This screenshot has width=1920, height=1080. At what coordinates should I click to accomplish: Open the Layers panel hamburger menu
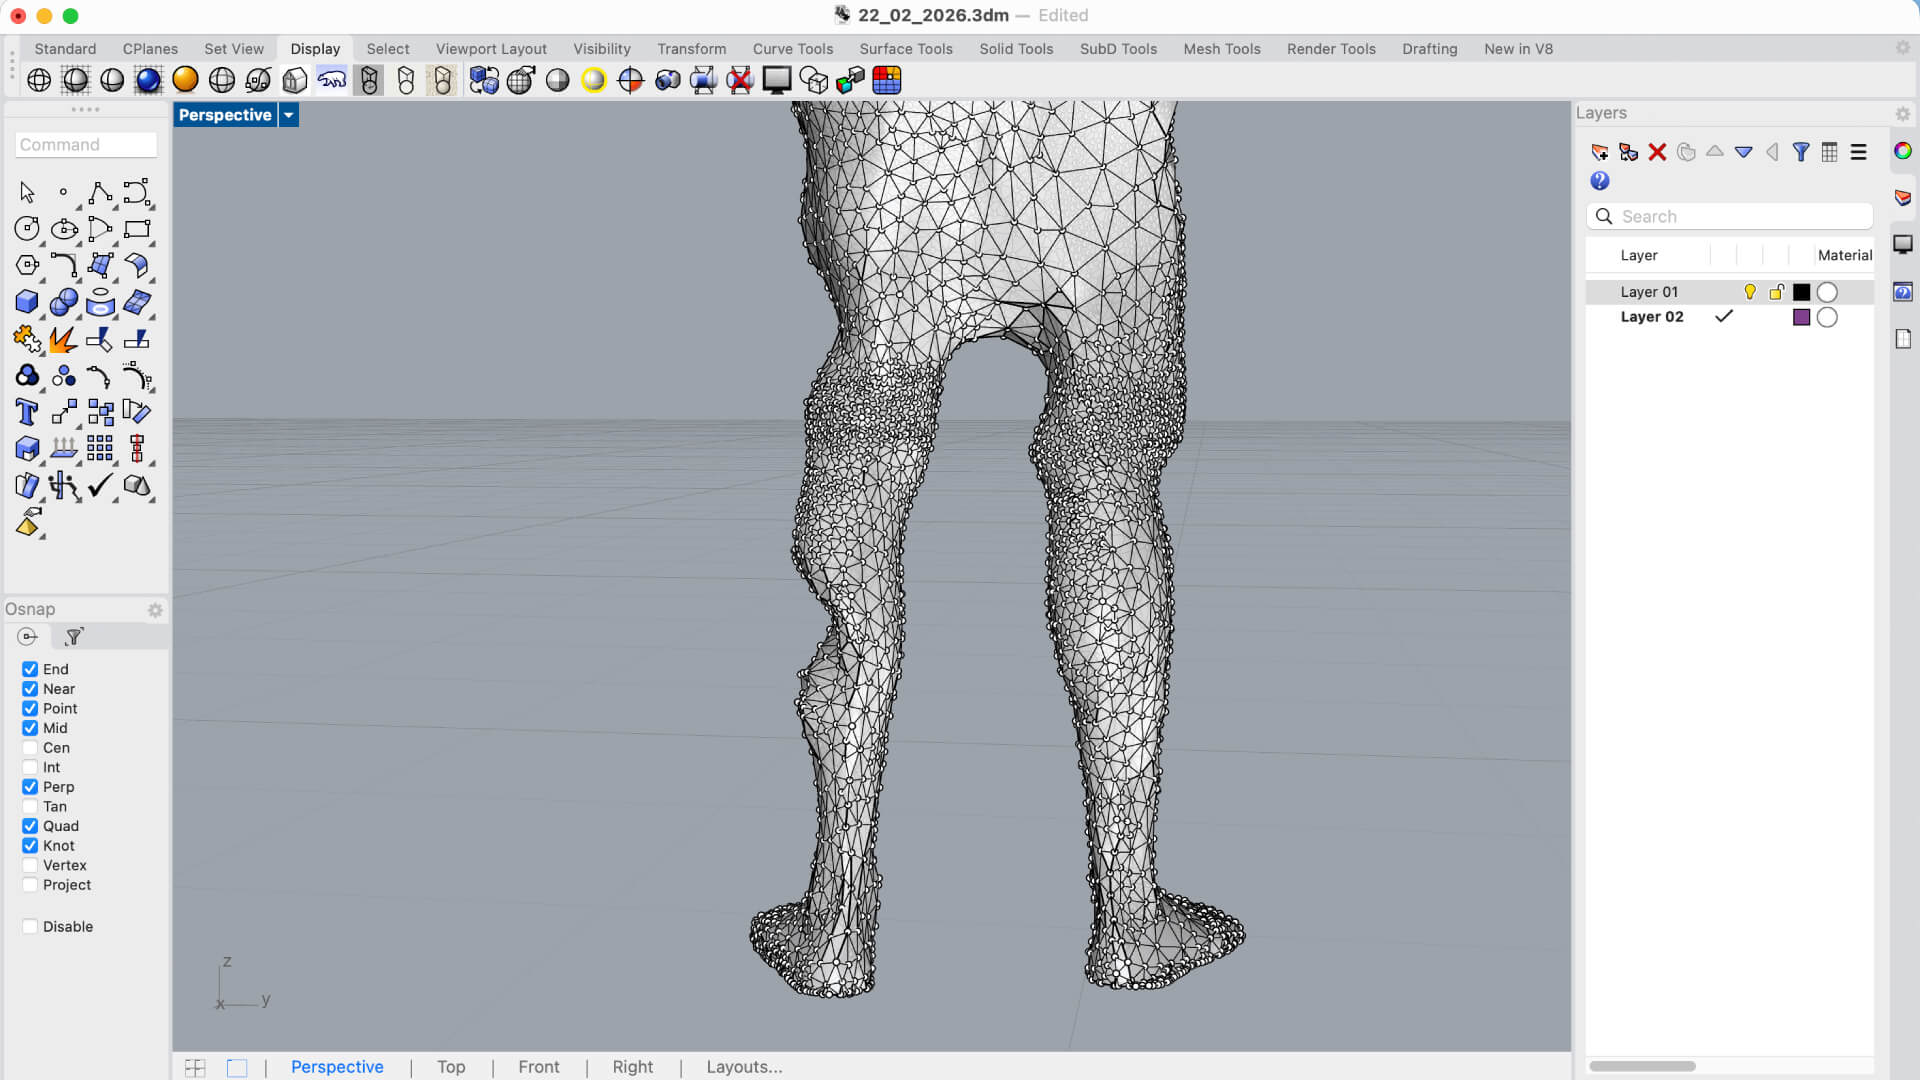1858,152
